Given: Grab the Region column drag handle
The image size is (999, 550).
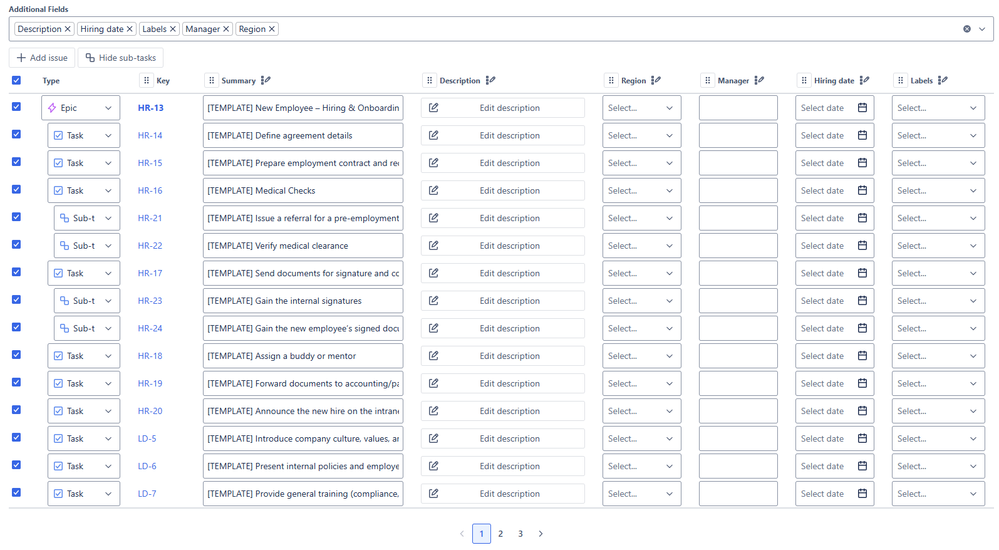Looking at the screenshot, I should [611, 80].
